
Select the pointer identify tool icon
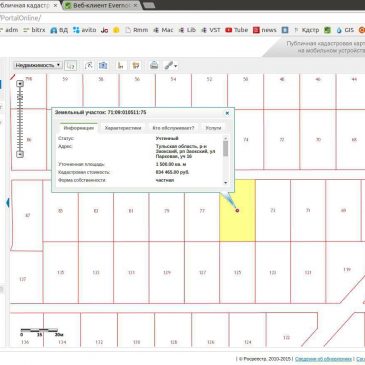coord(89,66)
